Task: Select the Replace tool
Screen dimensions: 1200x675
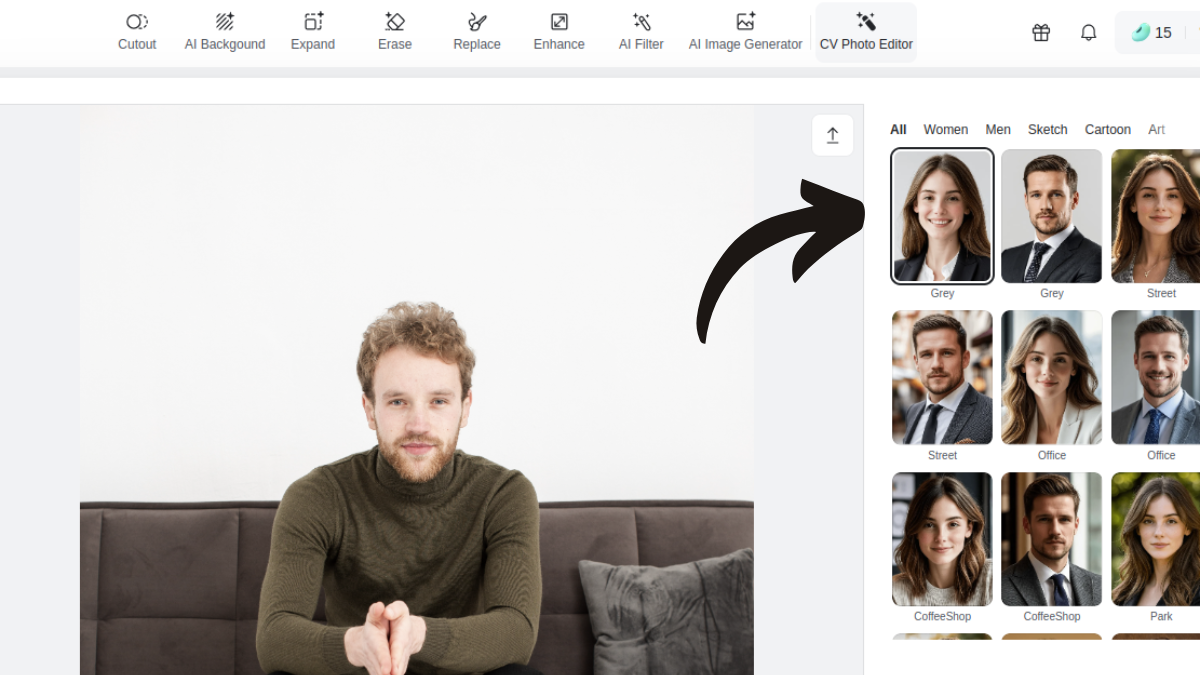Action: click(x=476, y=32)
